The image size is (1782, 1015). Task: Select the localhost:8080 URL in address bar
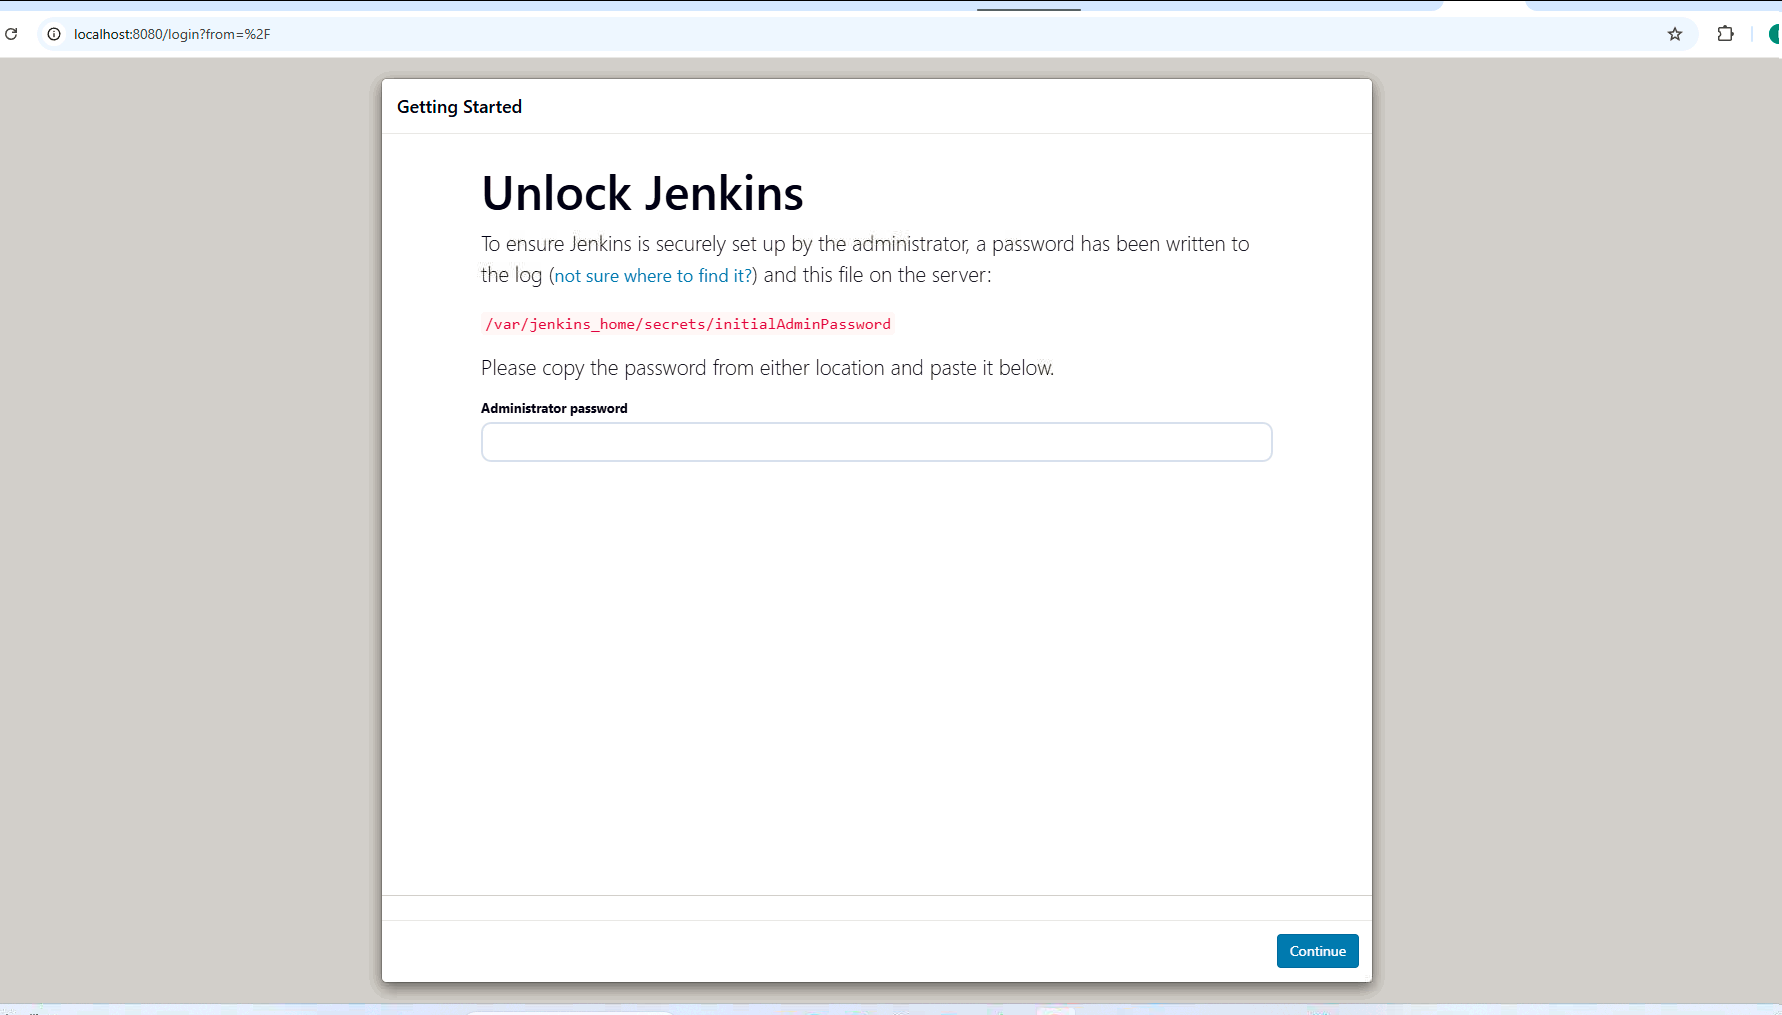coord(172,34)
